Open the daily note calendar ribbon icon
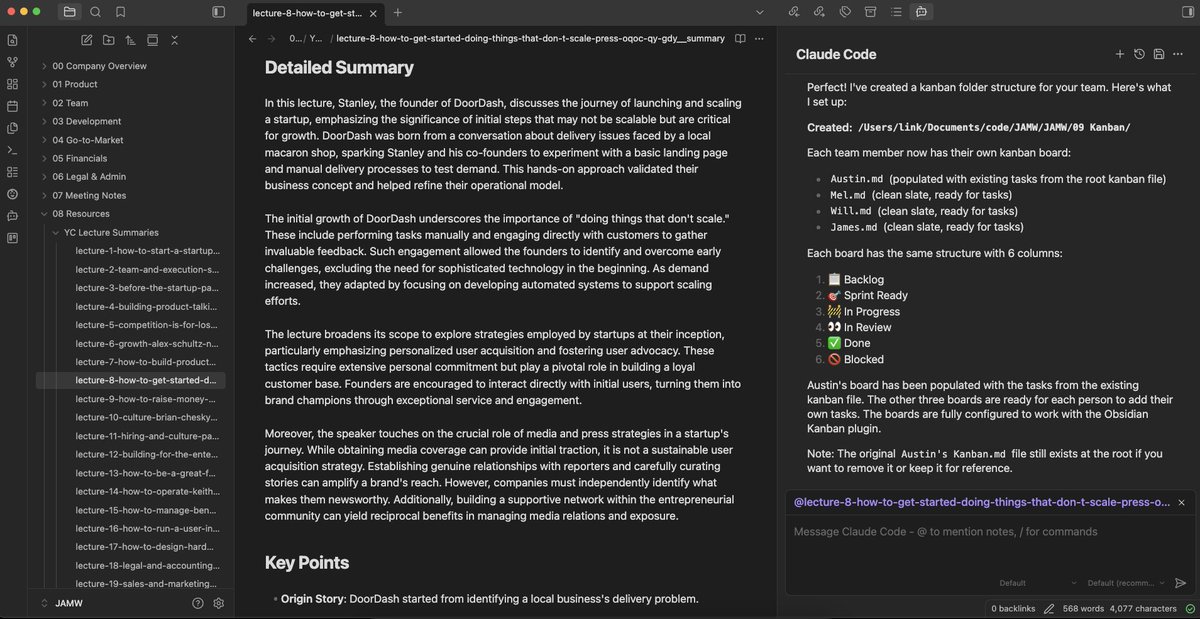The image size is (1200, 619). pos(12,106)
